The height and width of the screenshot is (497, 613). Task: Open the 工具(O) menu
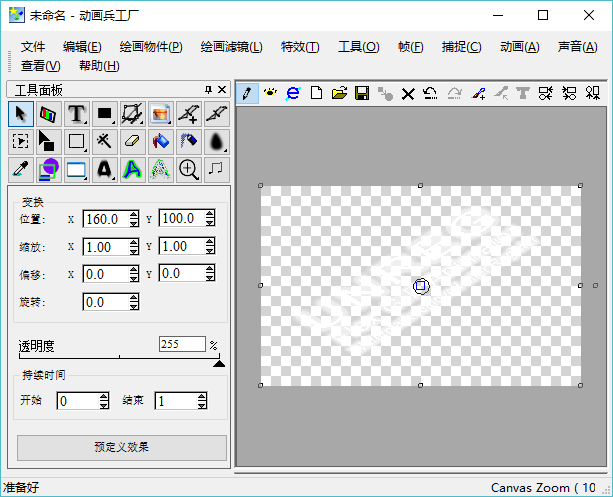click(358, 47)
